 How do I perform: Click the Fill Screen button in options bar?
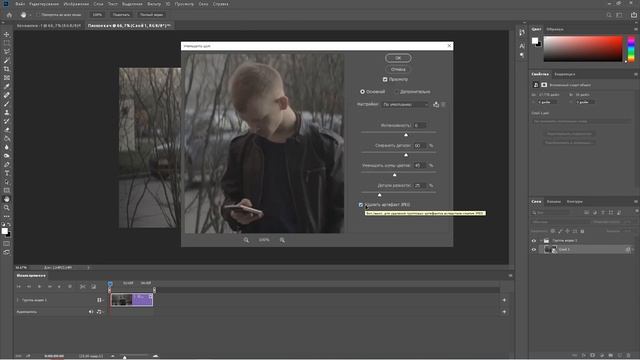(151, 15)
